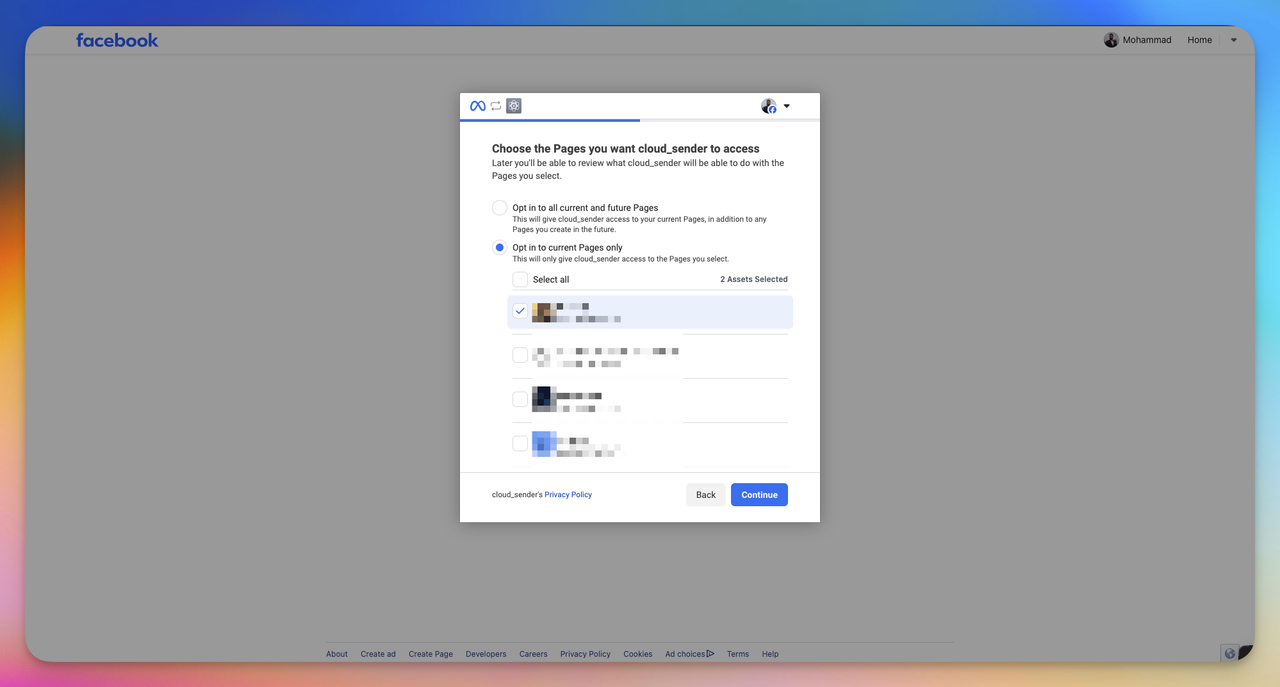Open the footer Privacy Policy link

(585, 654)
